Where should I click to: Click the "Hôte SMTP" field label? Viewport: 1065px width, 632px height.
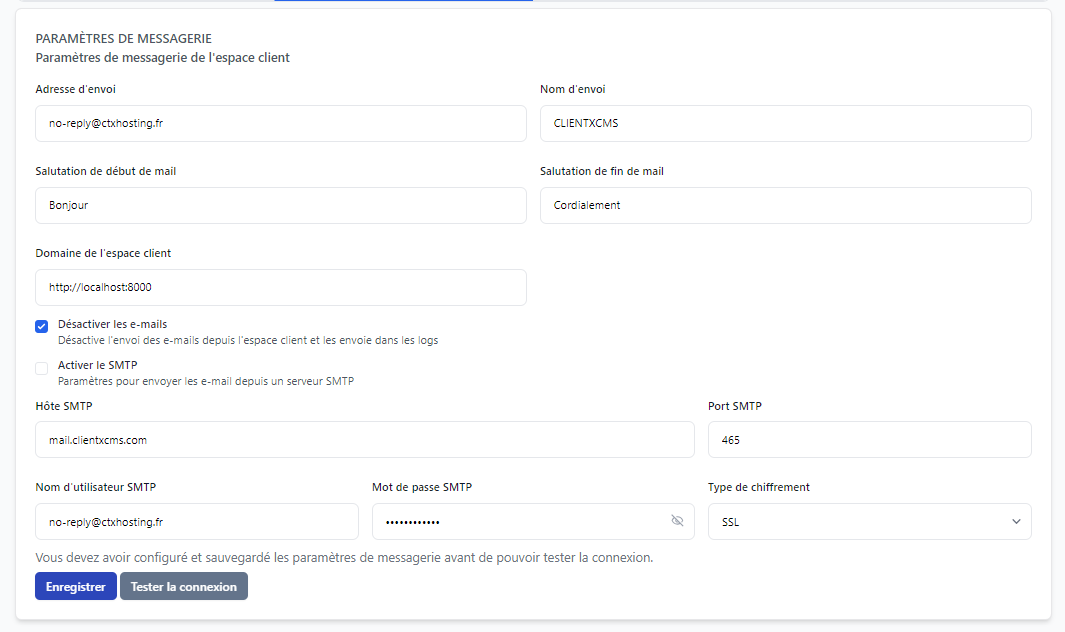click(x=64, y=406)
